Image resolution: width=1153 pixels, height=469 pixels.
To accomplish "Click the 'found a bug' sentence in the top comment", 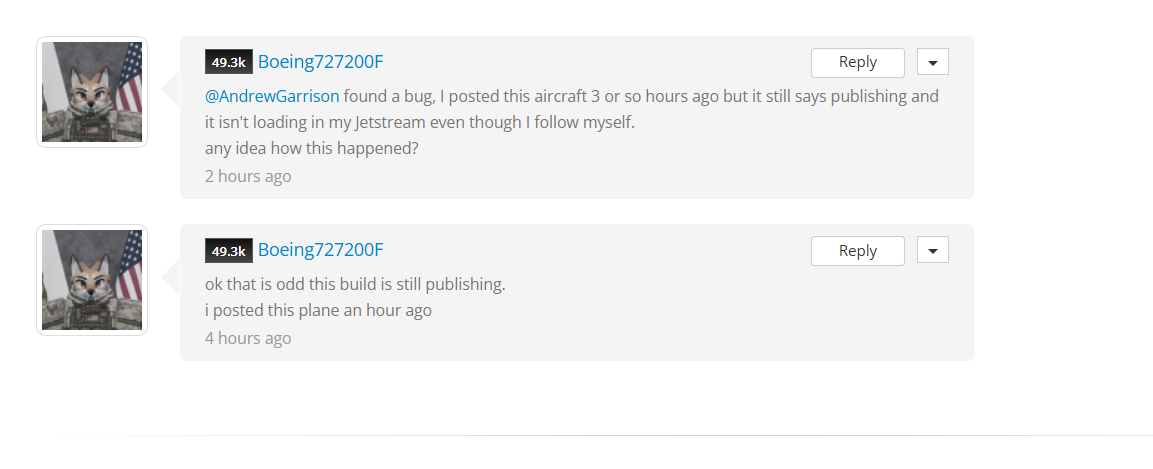I will pyautogui.click(x=640, y=96).
